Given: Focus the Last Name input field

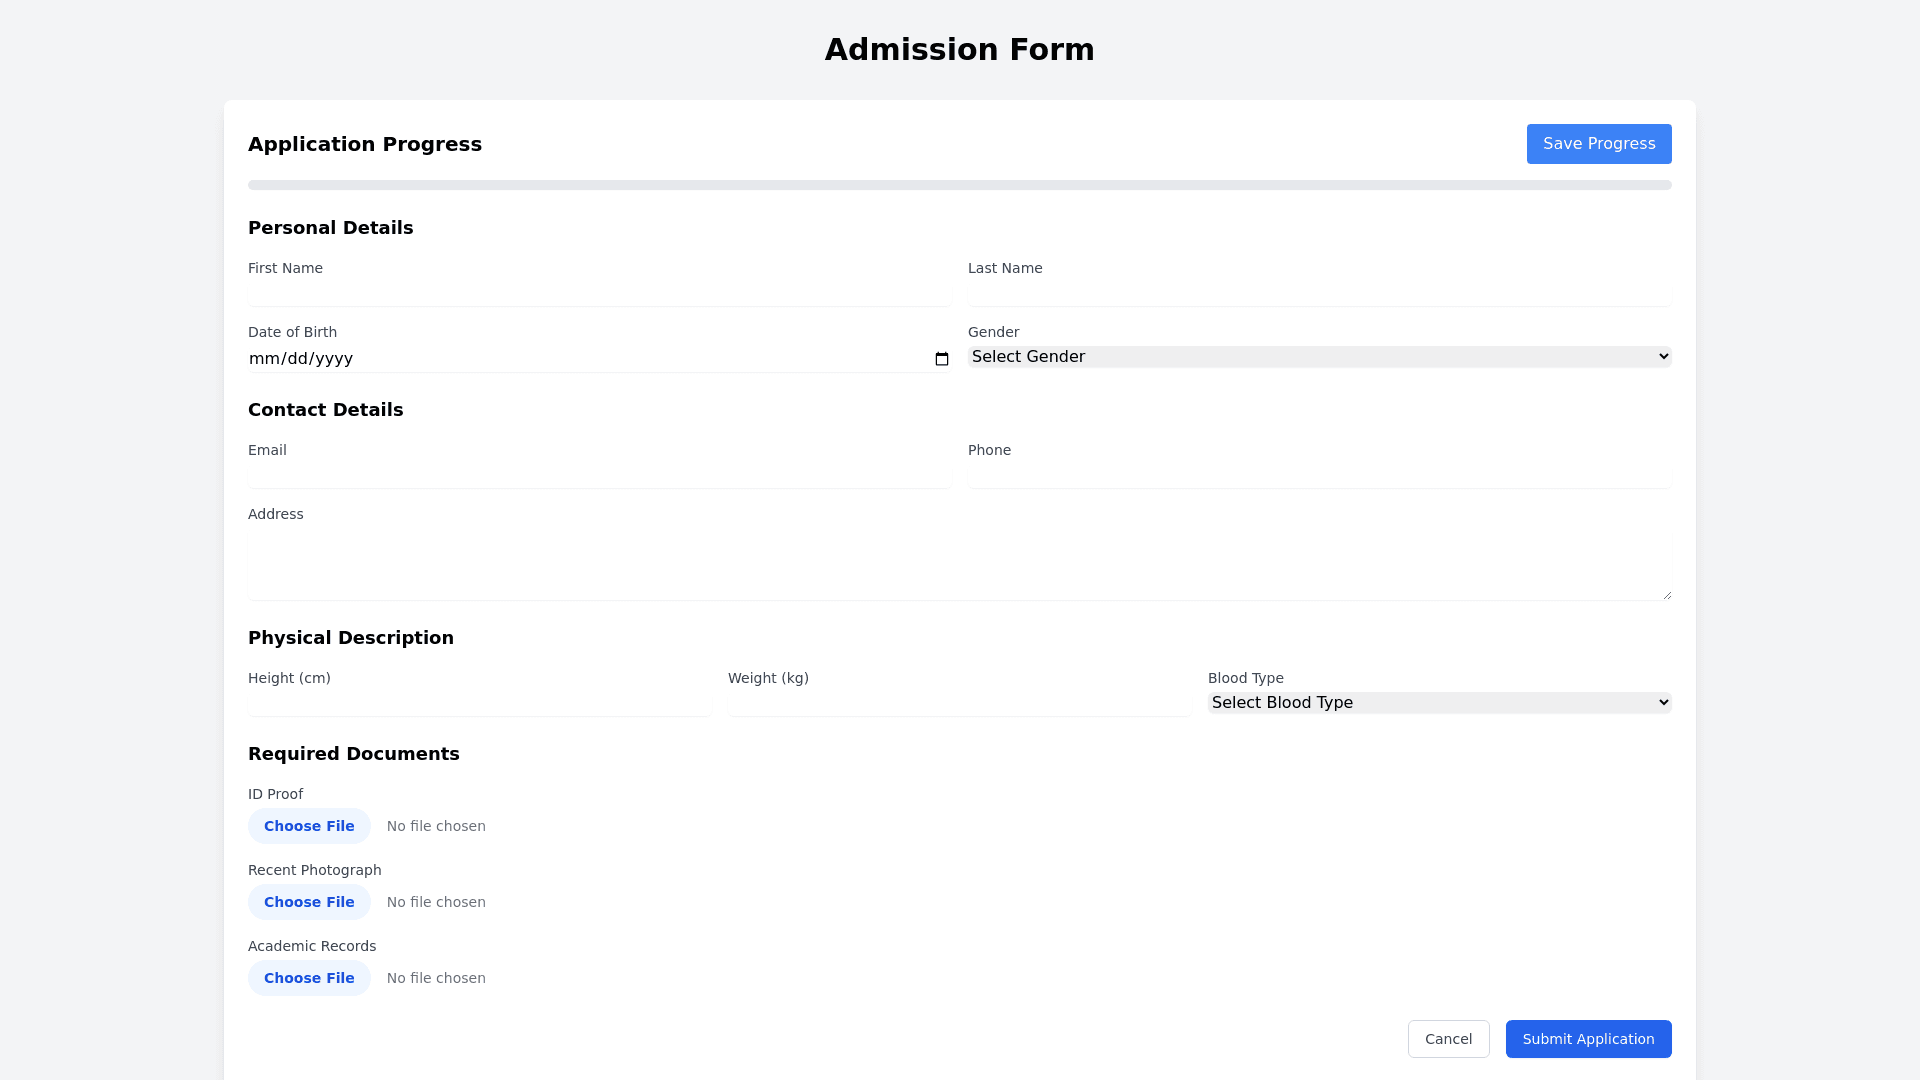Looking at the screenshot, I should [x=1319, y=293].
